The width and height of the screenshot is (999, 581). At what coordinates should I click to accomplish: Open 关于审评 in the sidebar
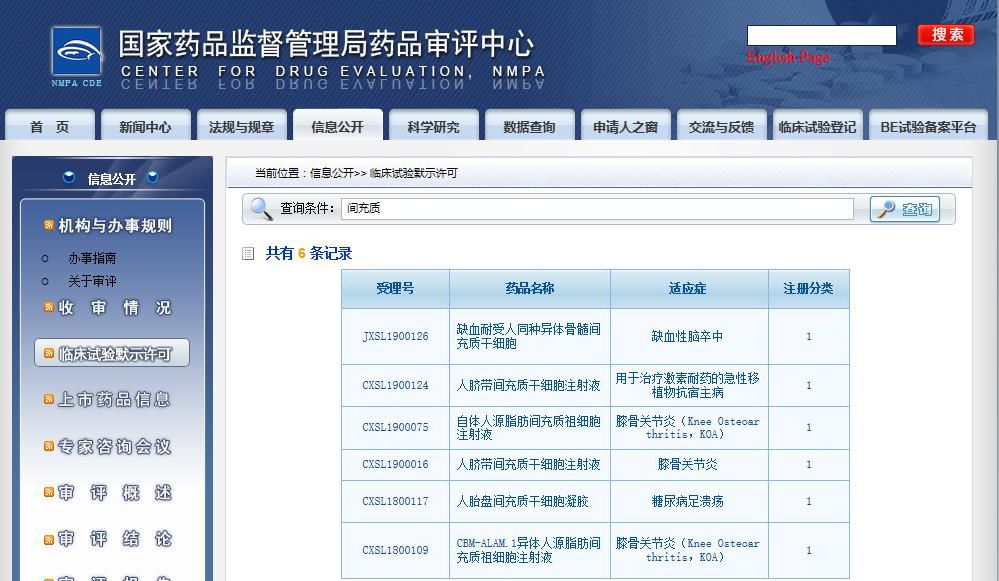pyautogui.click(x=92, y=281)
